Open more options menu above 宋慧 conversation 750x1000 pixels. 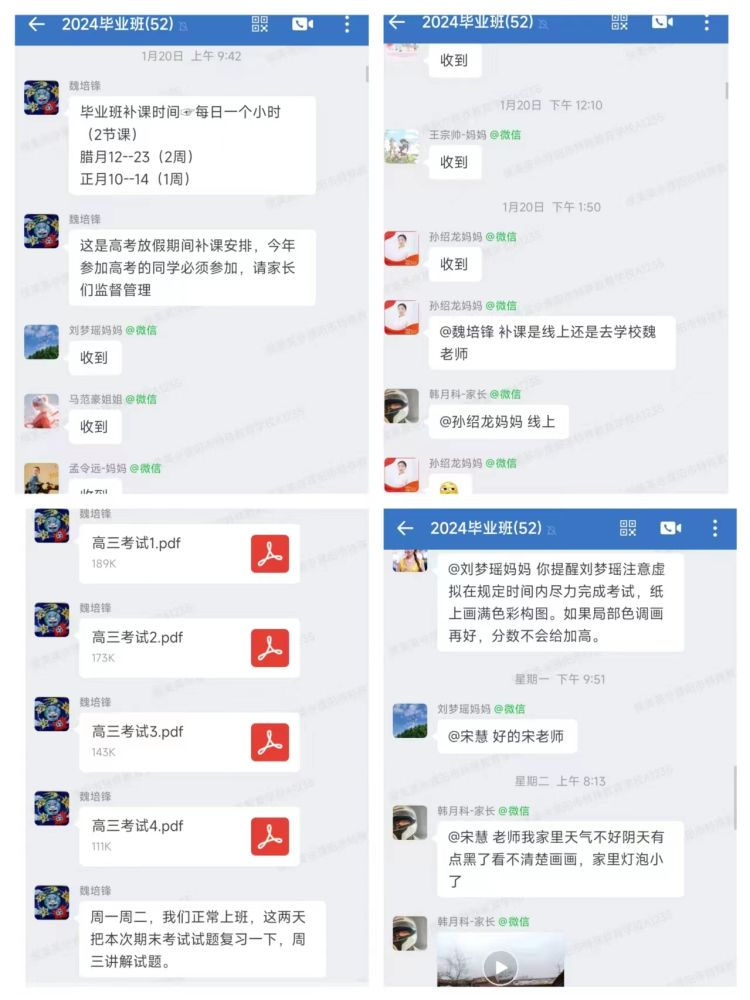click(715, 528)
